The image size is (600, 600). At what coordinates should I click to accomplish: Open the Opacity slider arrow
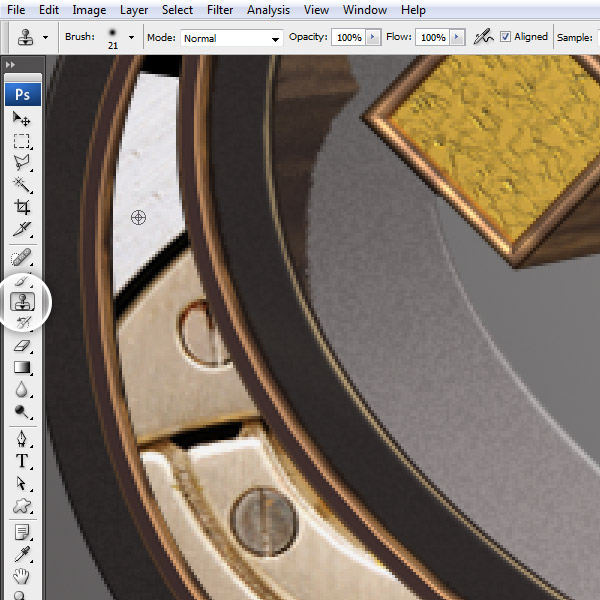pos(373,37)
